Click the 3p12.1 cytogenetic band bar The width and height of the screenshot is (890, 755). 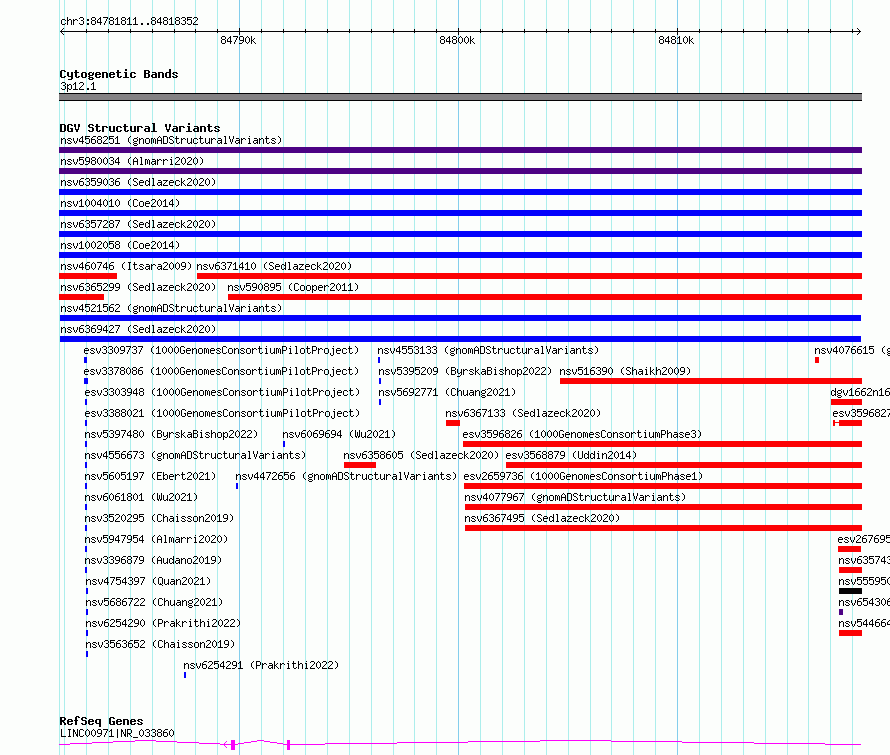coord(460,97)
